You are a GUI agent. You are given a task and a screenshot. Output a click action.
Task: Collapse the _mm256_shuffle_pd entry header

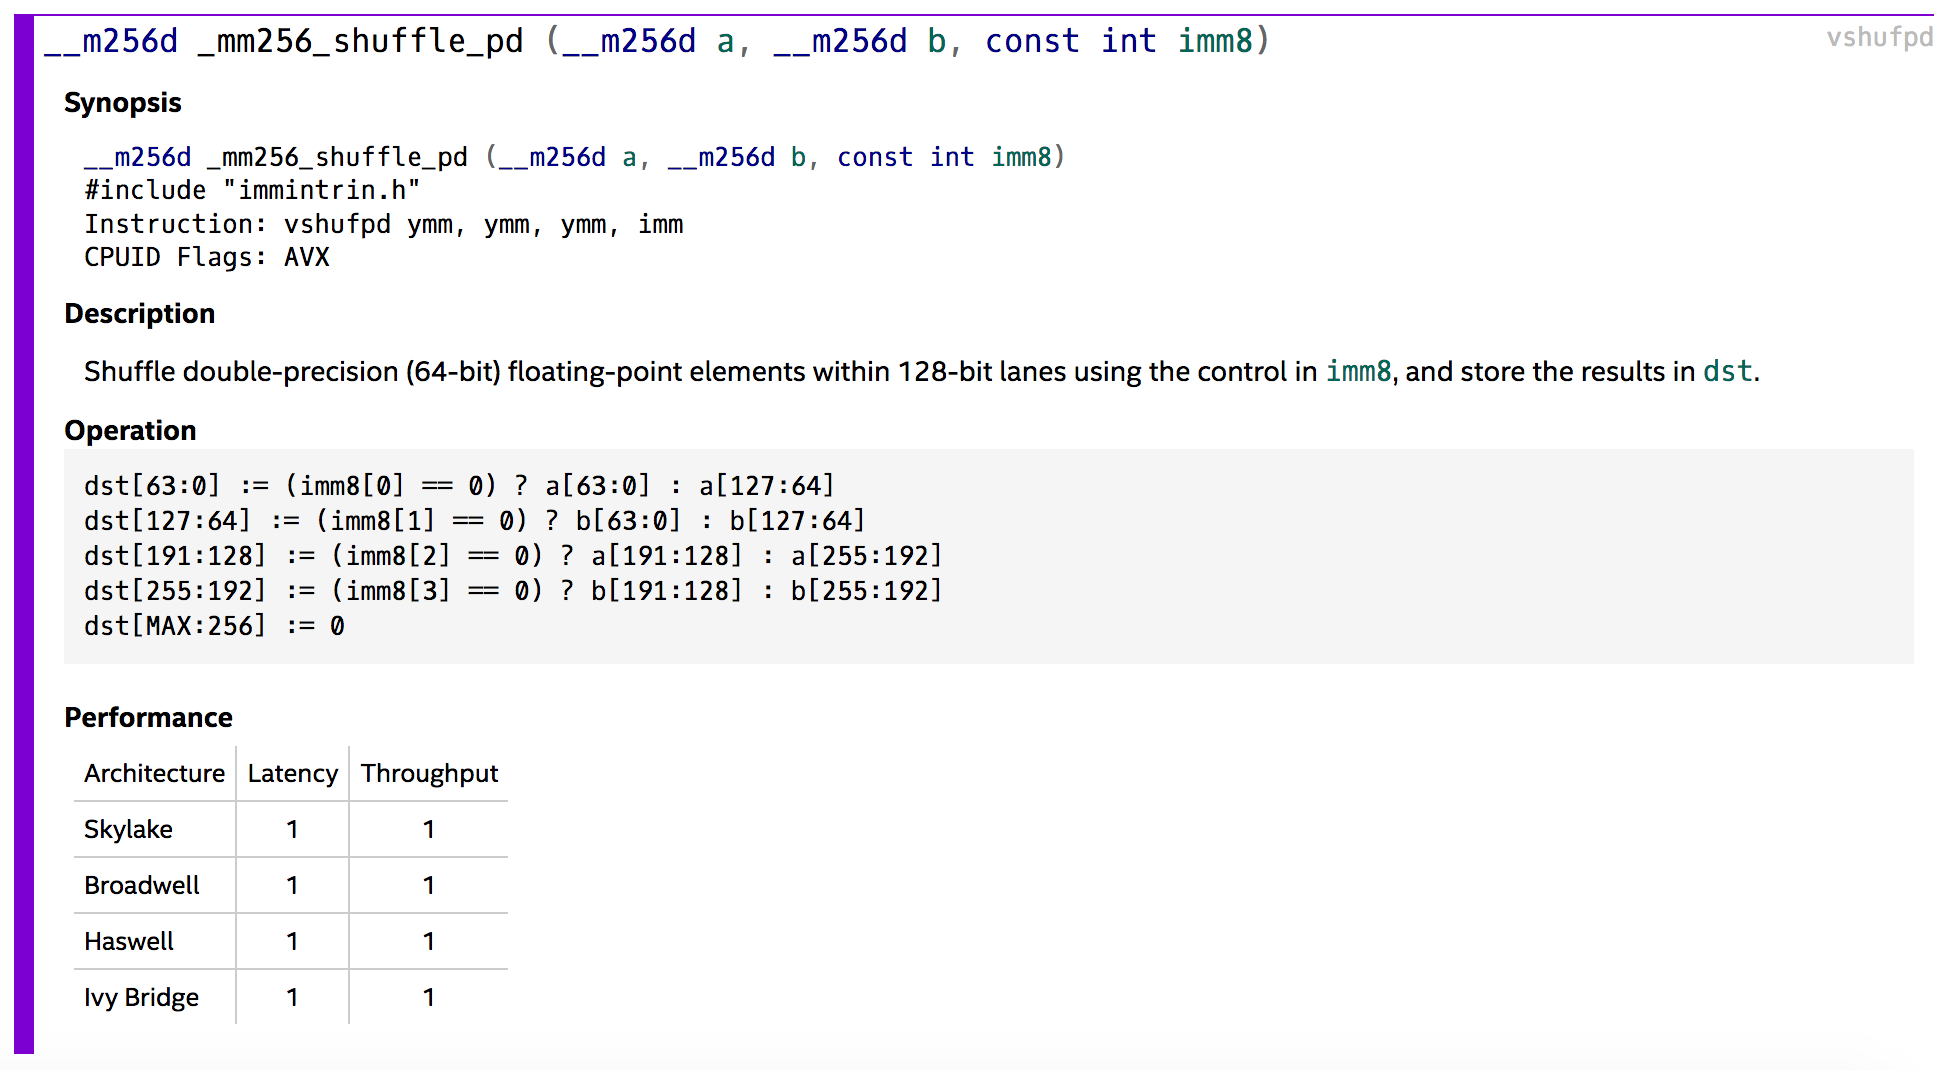656,41
